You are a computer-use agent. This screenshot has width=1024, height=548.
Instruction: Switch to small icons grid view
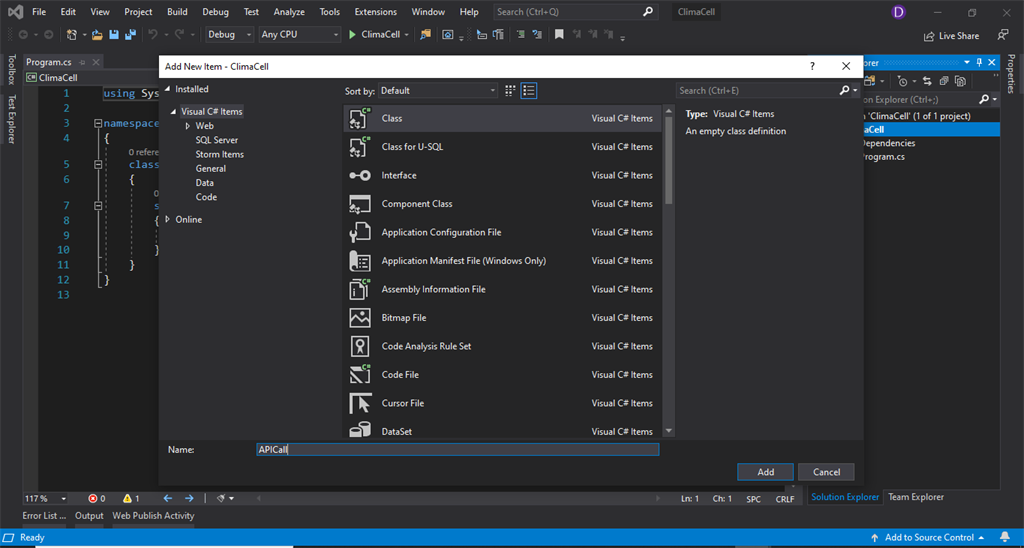pos(510,90)
